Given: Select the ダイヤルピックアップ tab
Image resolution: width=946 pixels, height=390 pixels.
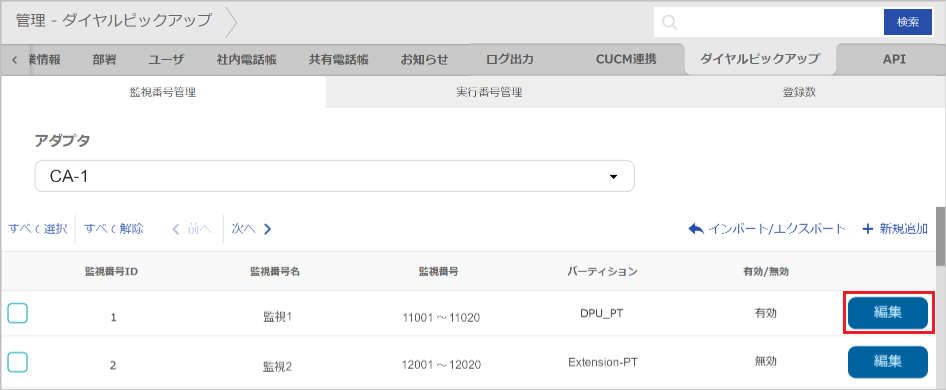Looking at the screenshot, I should pyautogui.click(x=760, y=59).
